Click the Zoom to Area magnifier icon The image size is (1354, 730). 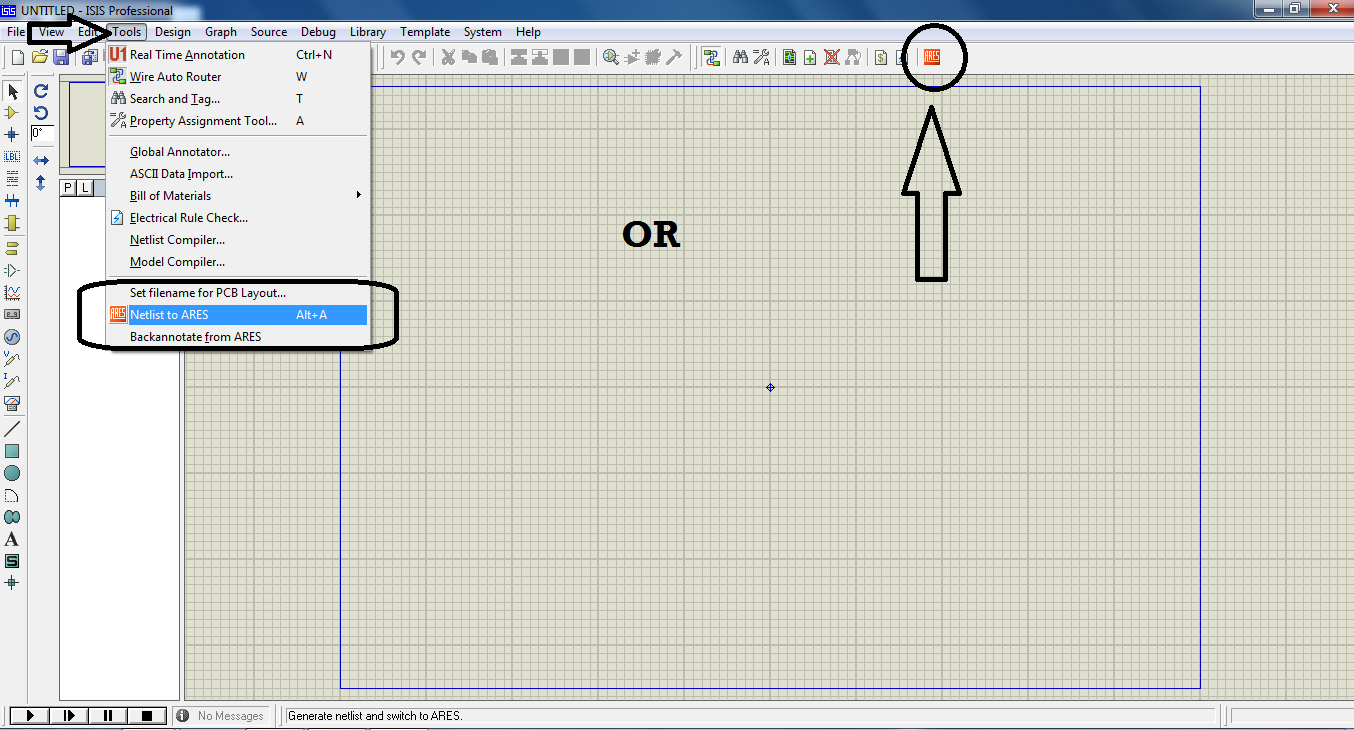611,57
